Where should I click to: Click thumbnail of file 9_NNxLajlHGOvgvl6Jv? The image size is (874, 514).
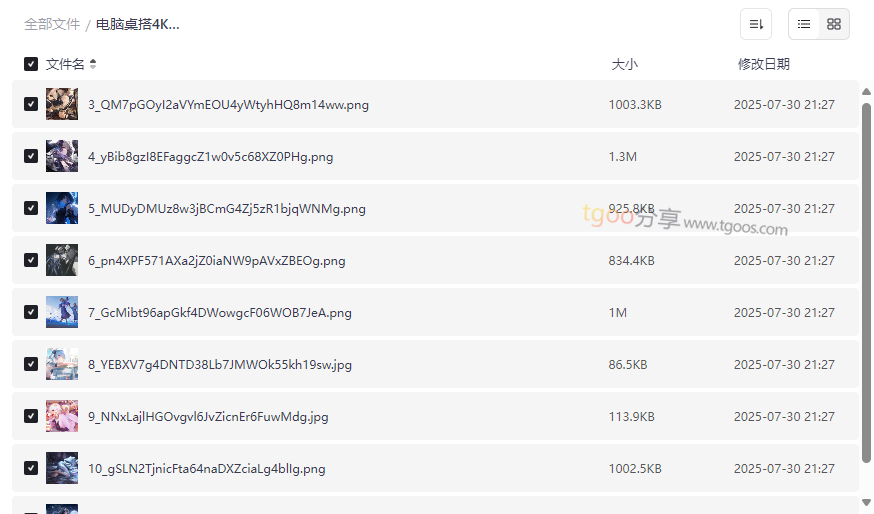[62, 416]
